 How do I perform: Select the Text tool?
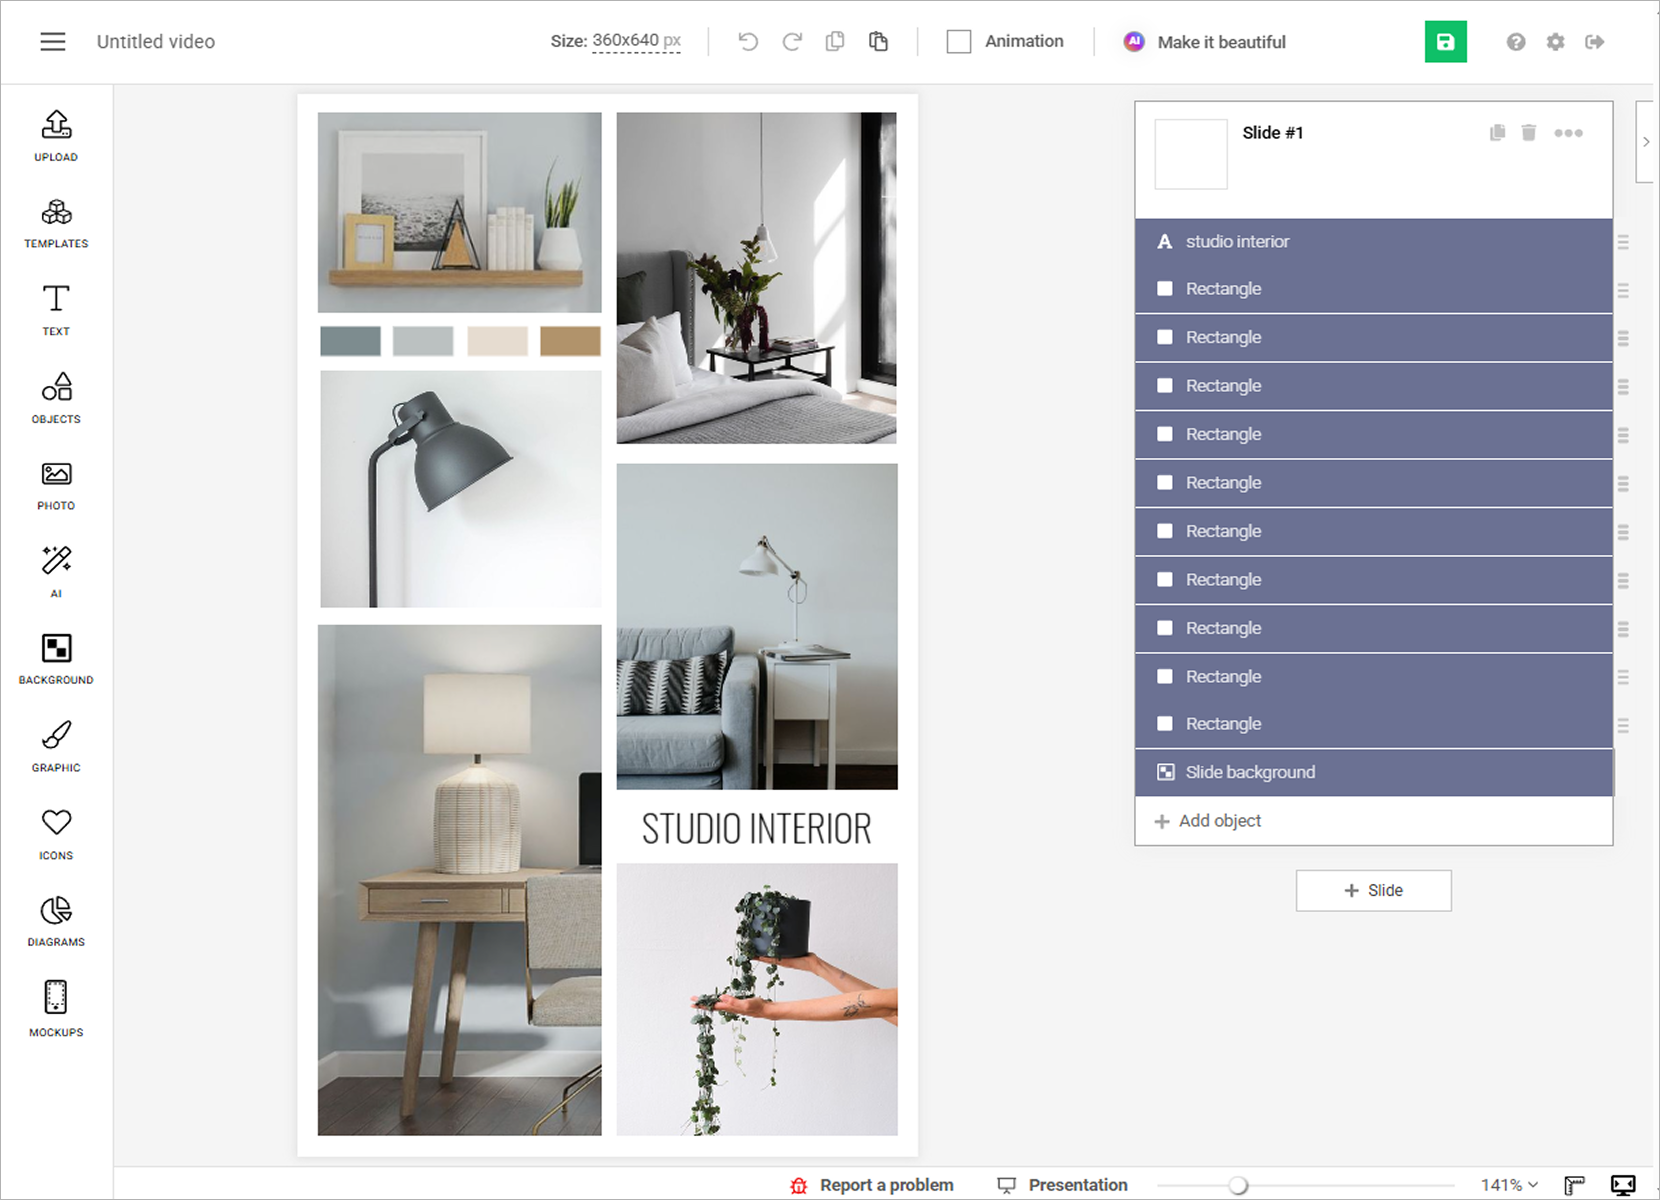tap(56, 310)
